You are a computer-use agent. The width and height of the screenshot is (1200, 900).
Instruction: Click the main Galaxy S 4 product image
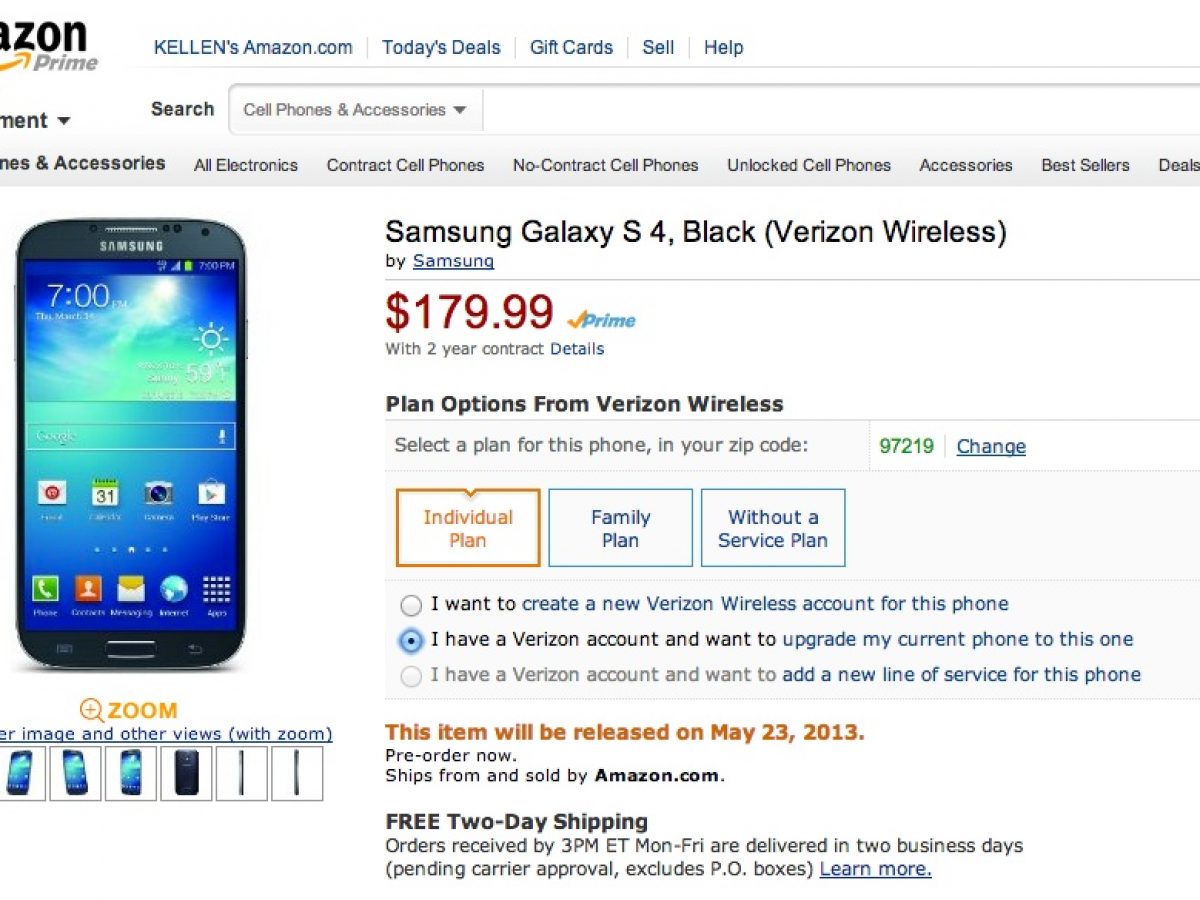click(130, 445)
